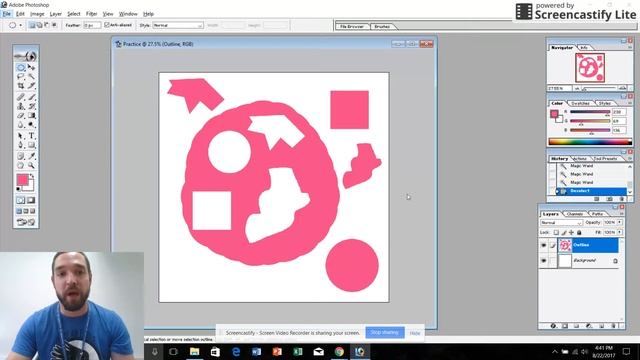The width and height of the screenshot is (640, 360).
Task: Toggle lock image pixels brush icon
Action: tap(564, 232)
